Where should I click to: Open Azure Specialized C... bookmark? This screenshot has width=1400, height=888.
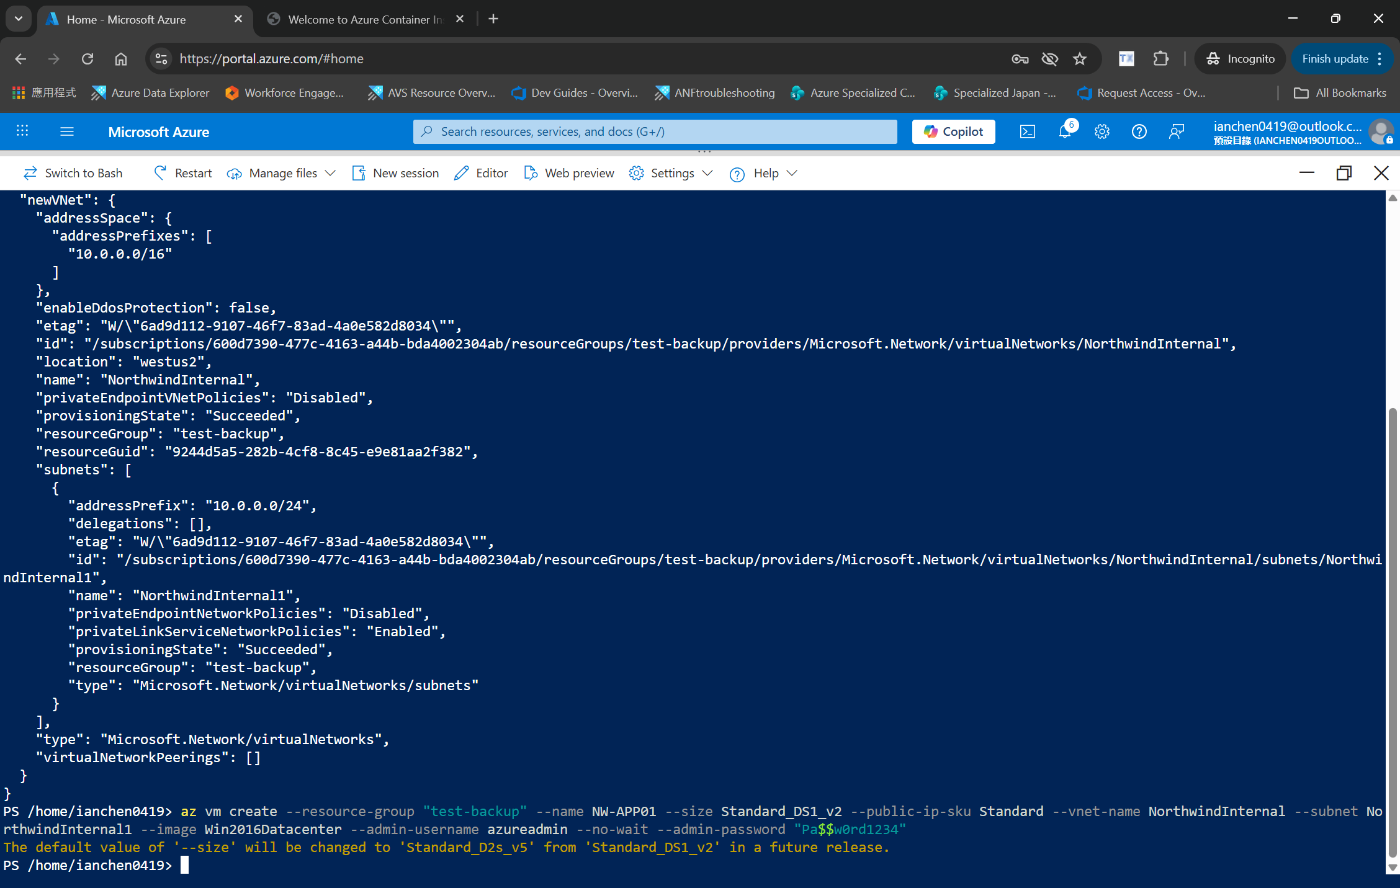852,93
